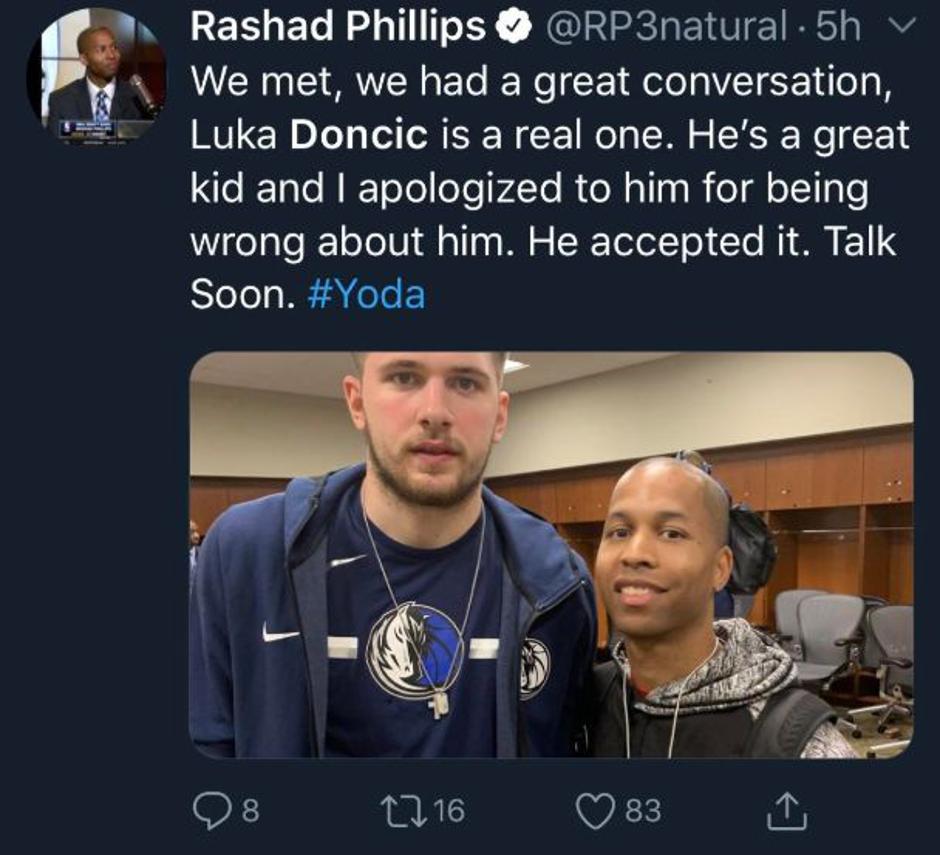
Task: Click the white Nike swoosh on the jacket
Action: coord(281,632)
